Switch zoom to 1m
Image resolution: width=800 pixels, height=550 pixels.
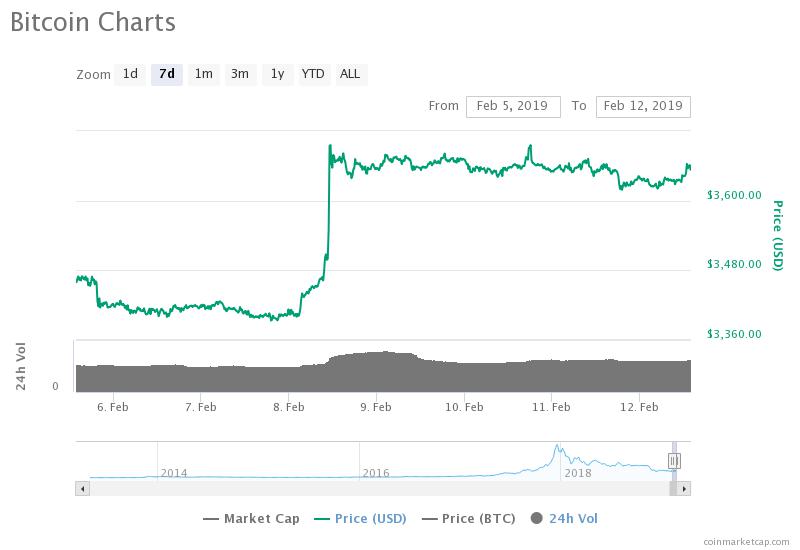(204, 74)
